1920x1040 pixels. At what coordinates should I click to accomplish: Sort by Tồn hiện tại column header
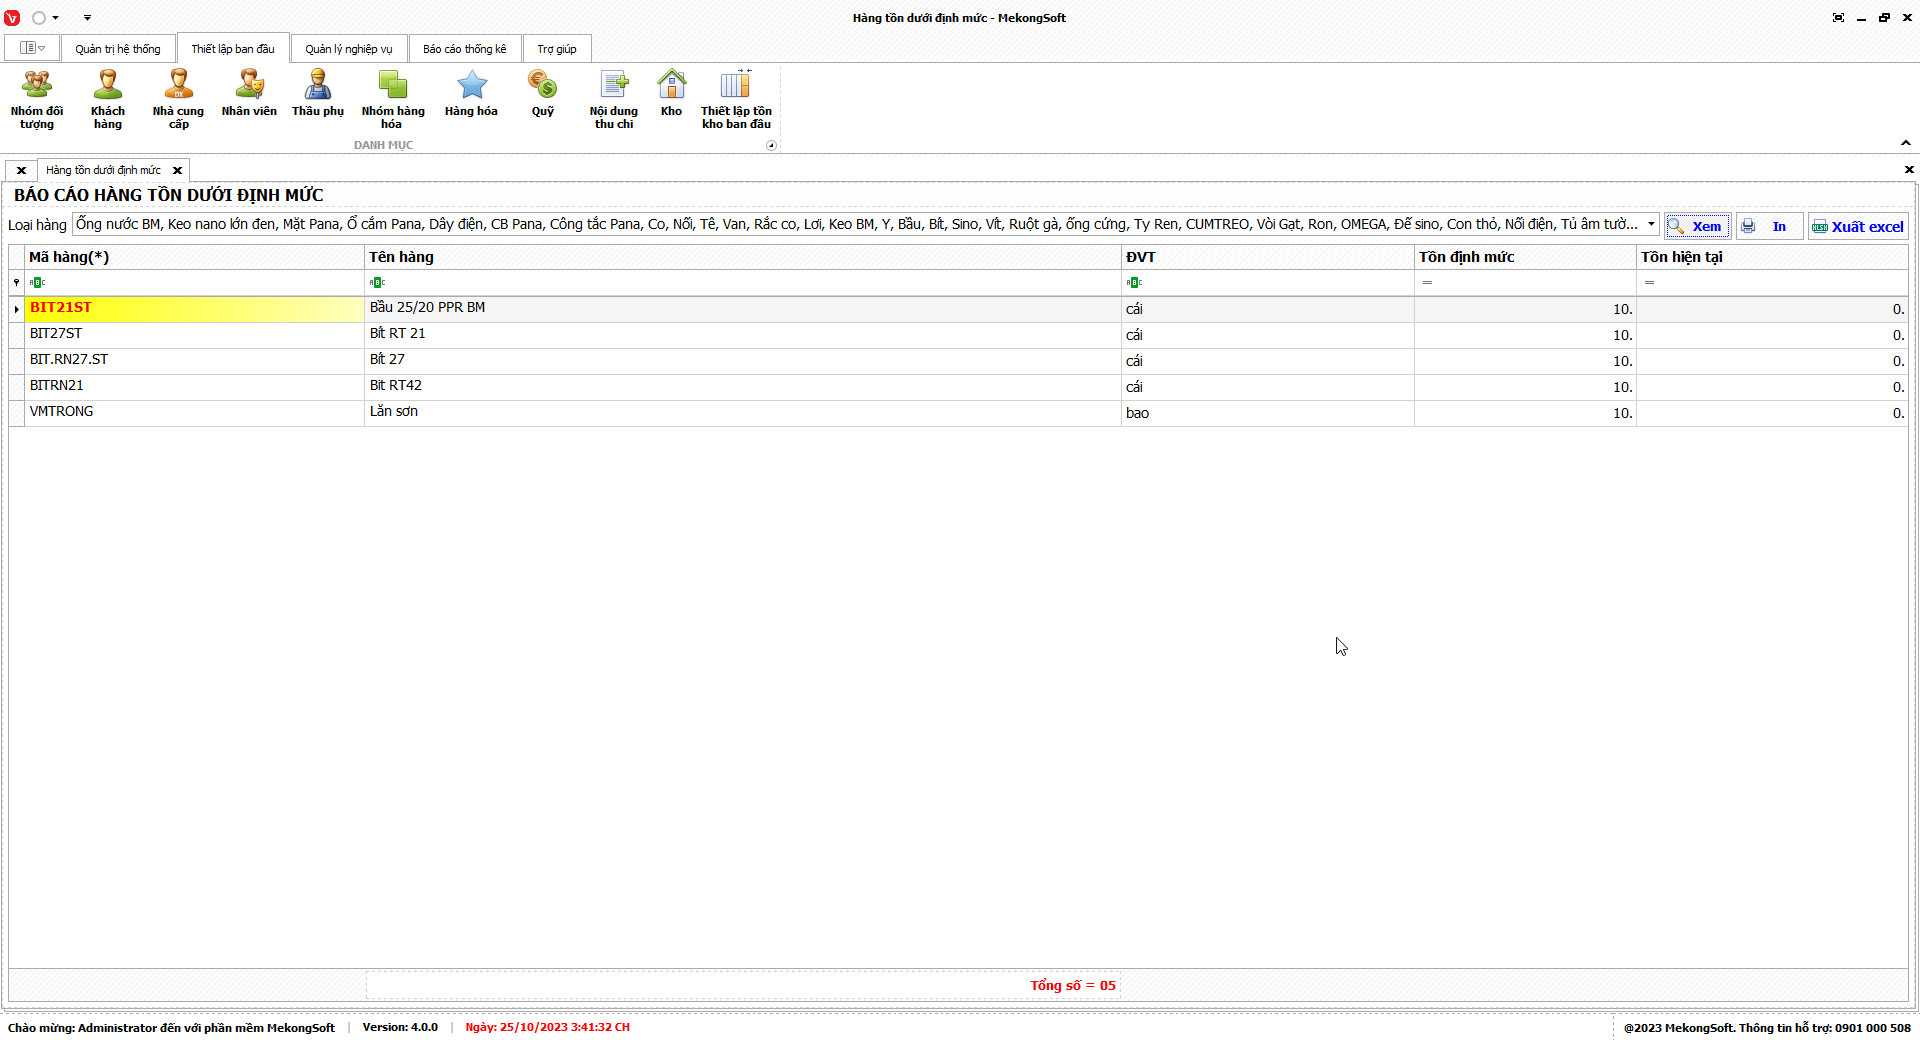click(1772, 257)
